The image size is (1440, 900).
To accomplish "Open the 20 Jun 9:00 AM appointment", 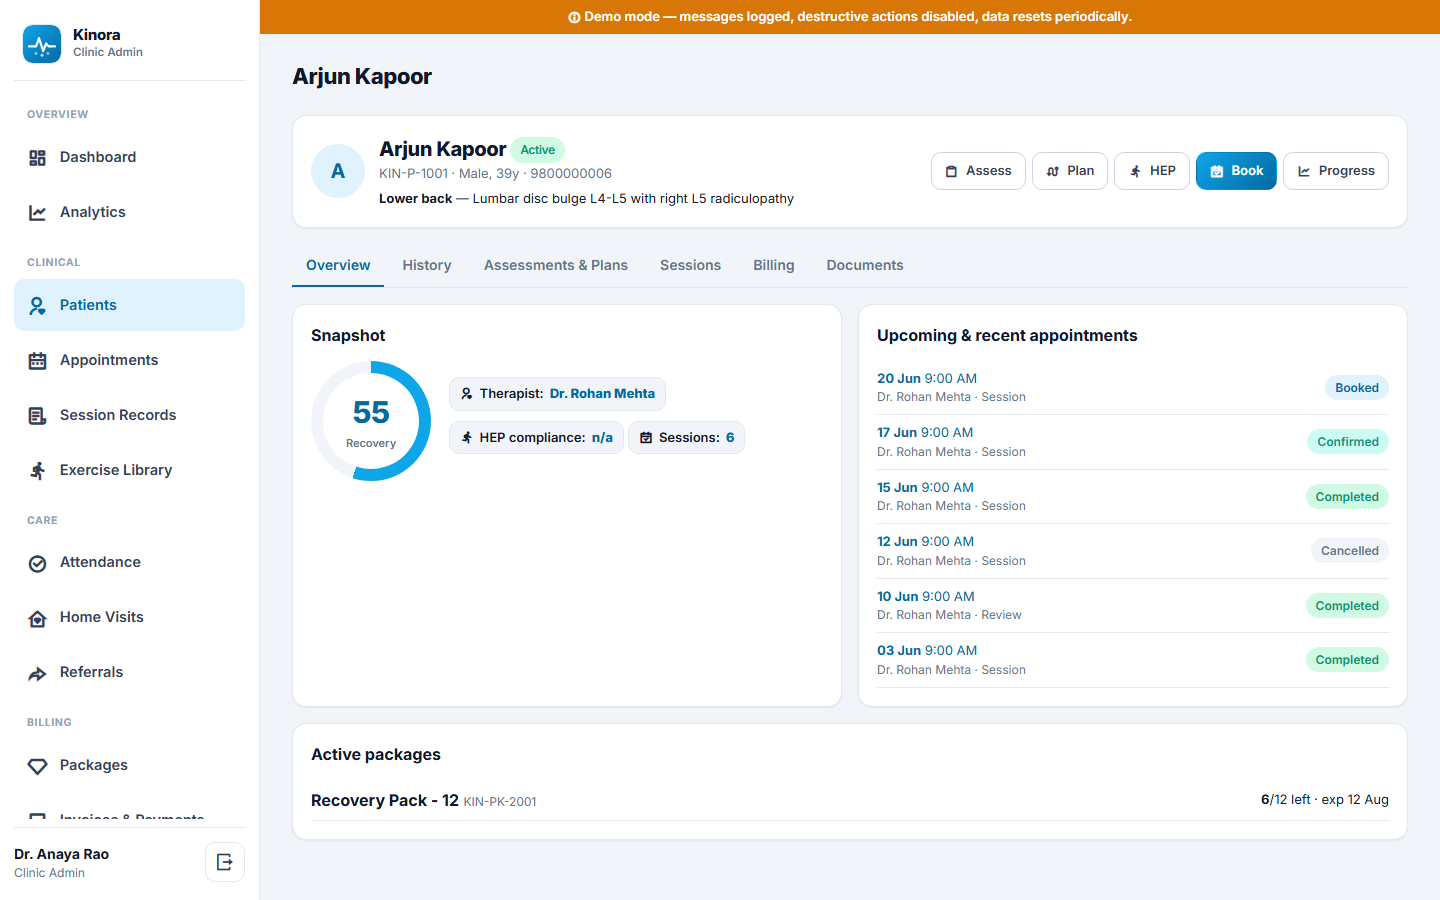I will click(1133, 387).
